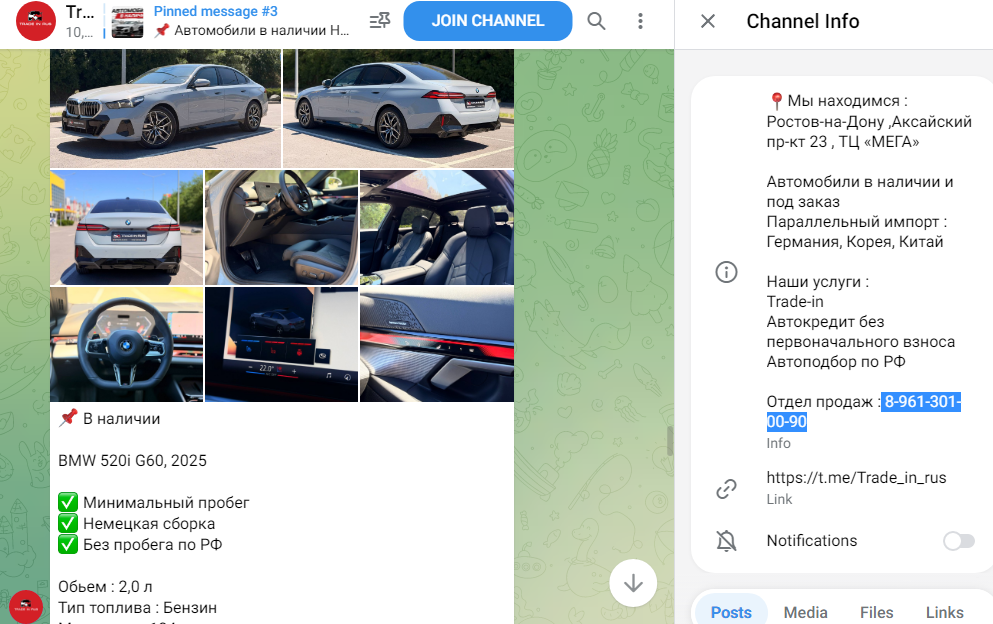The width and height of the screenshot is (993, 624).
Task: Open the infotainment screen photo
Action: tap(281, 345)
